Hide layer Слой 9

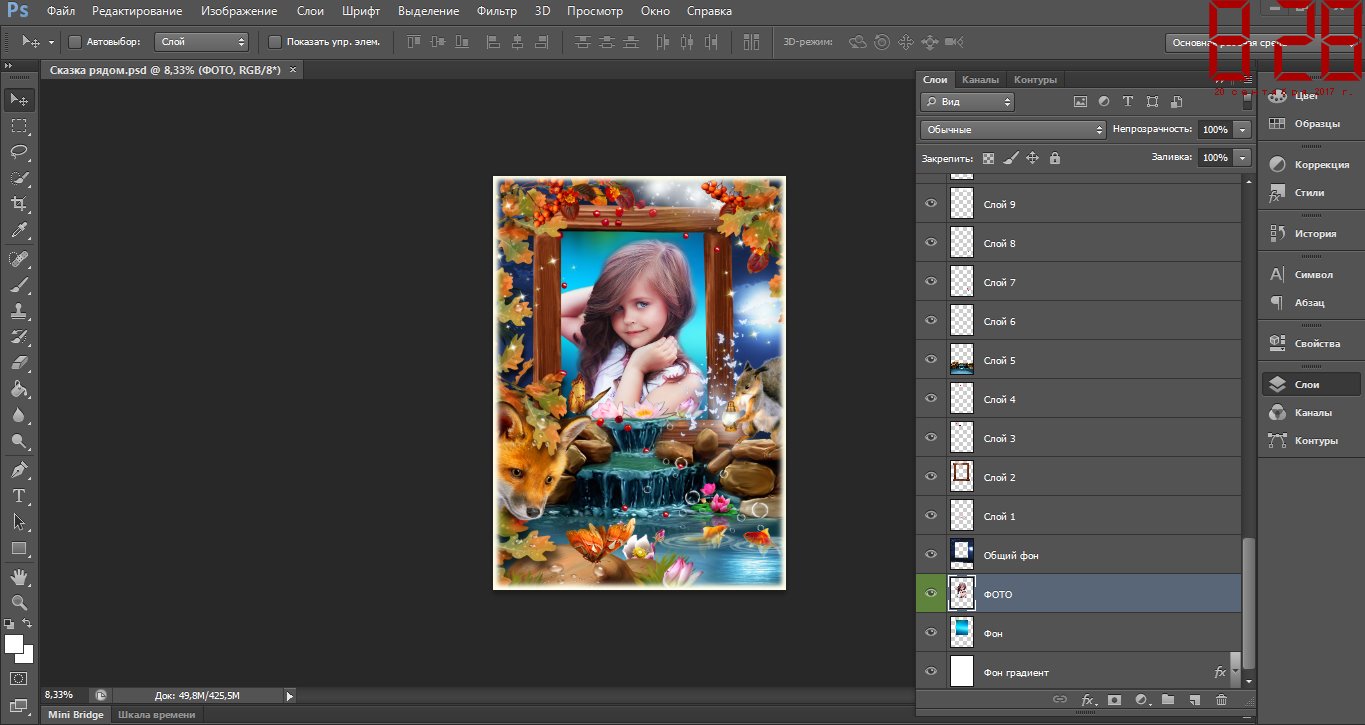pyautogui.click(x=932, y=204)
